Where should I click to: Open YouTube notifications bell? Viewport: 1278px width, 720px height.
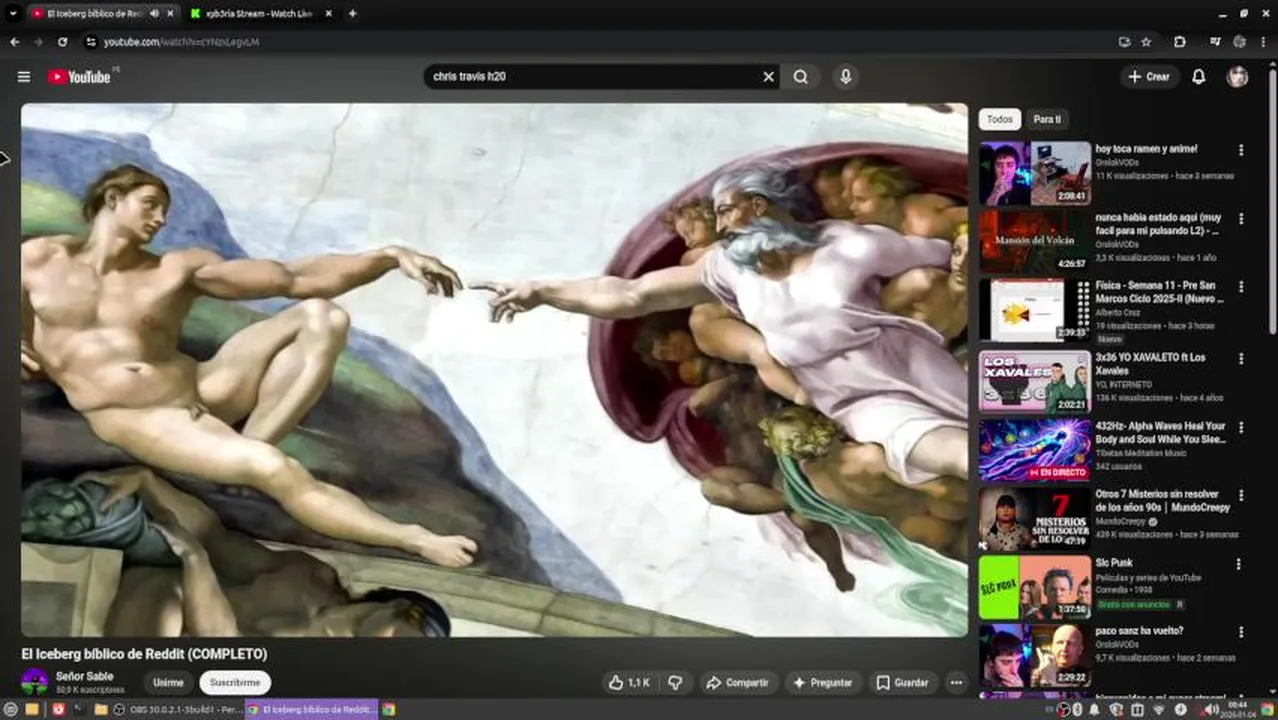(x=1198, y=77)
